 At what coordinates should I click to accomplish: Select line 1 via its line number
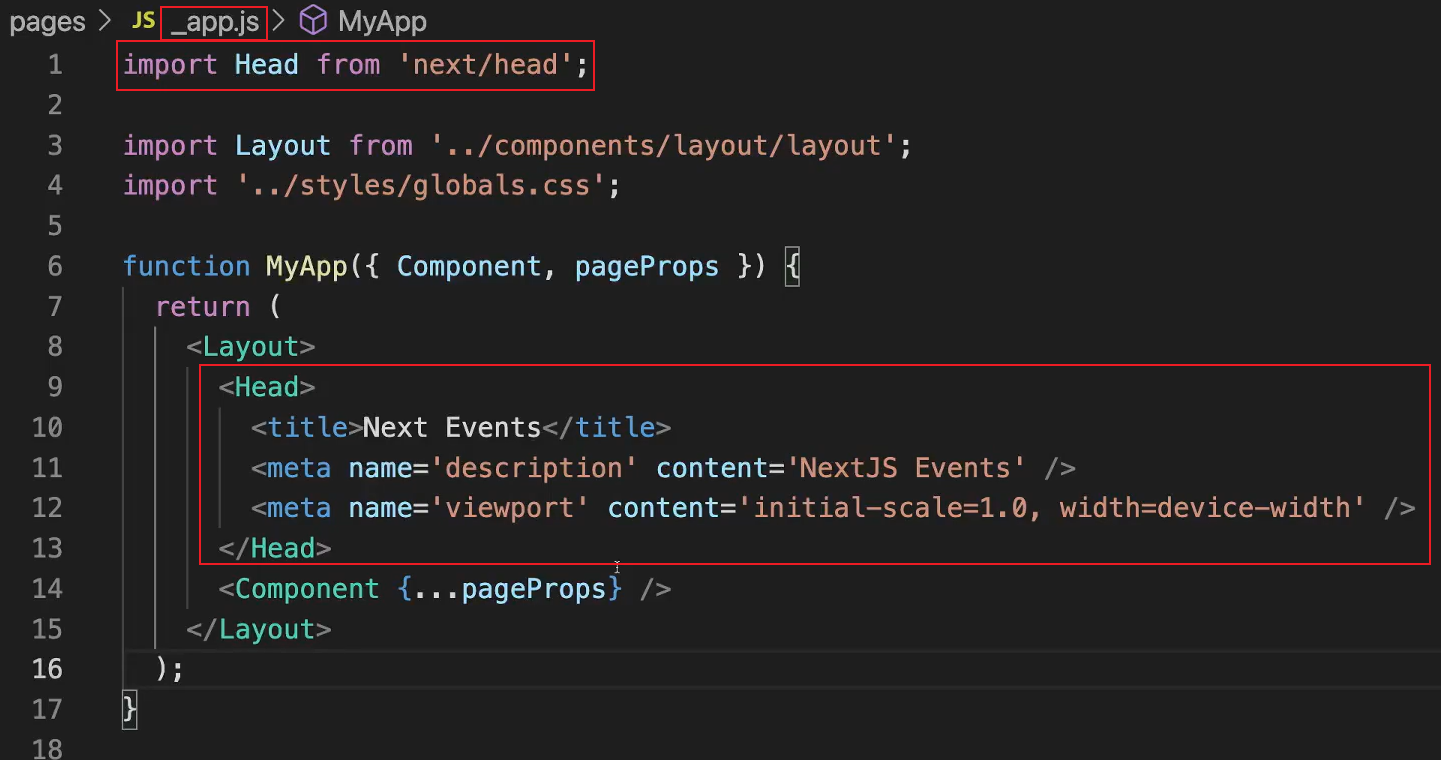[54, 65]
